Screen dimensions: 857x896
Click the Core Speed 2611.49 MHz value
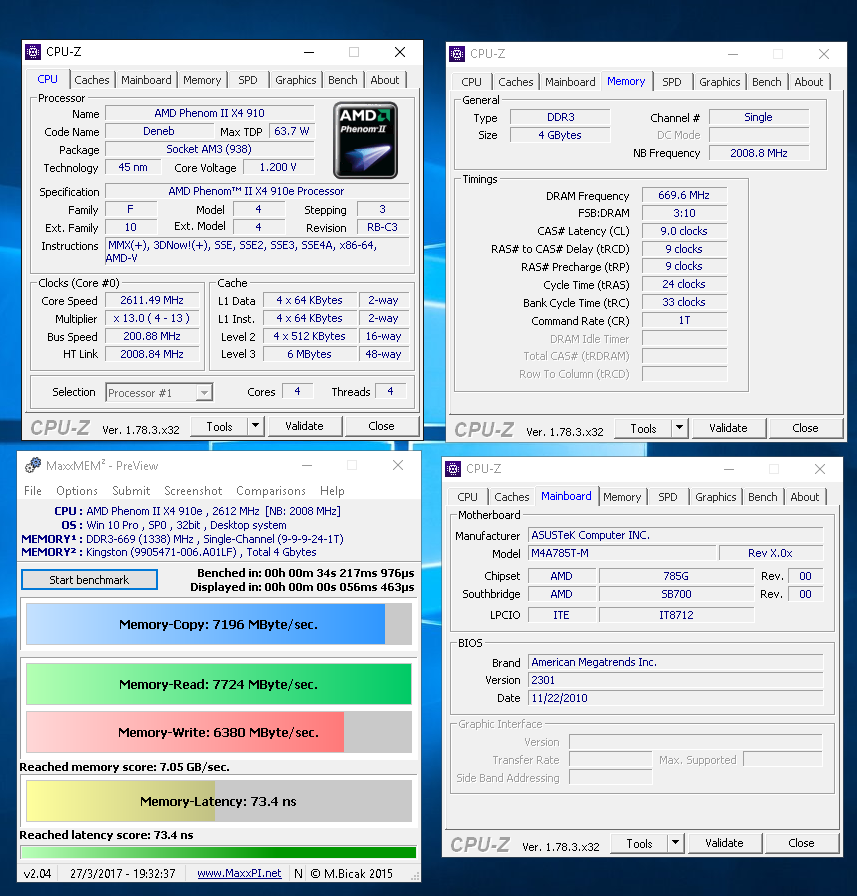pos(152,300)
